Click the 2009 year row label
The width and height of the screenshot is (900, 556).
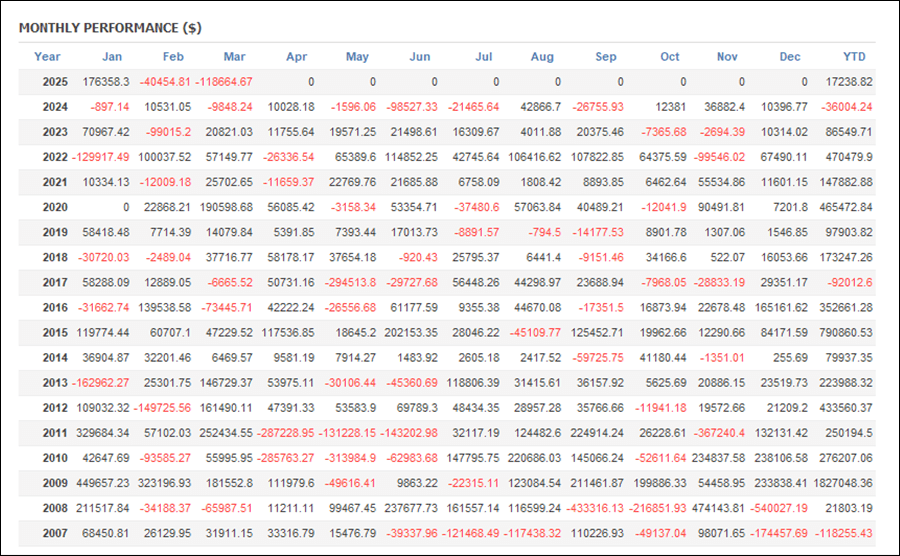(55, 483)
